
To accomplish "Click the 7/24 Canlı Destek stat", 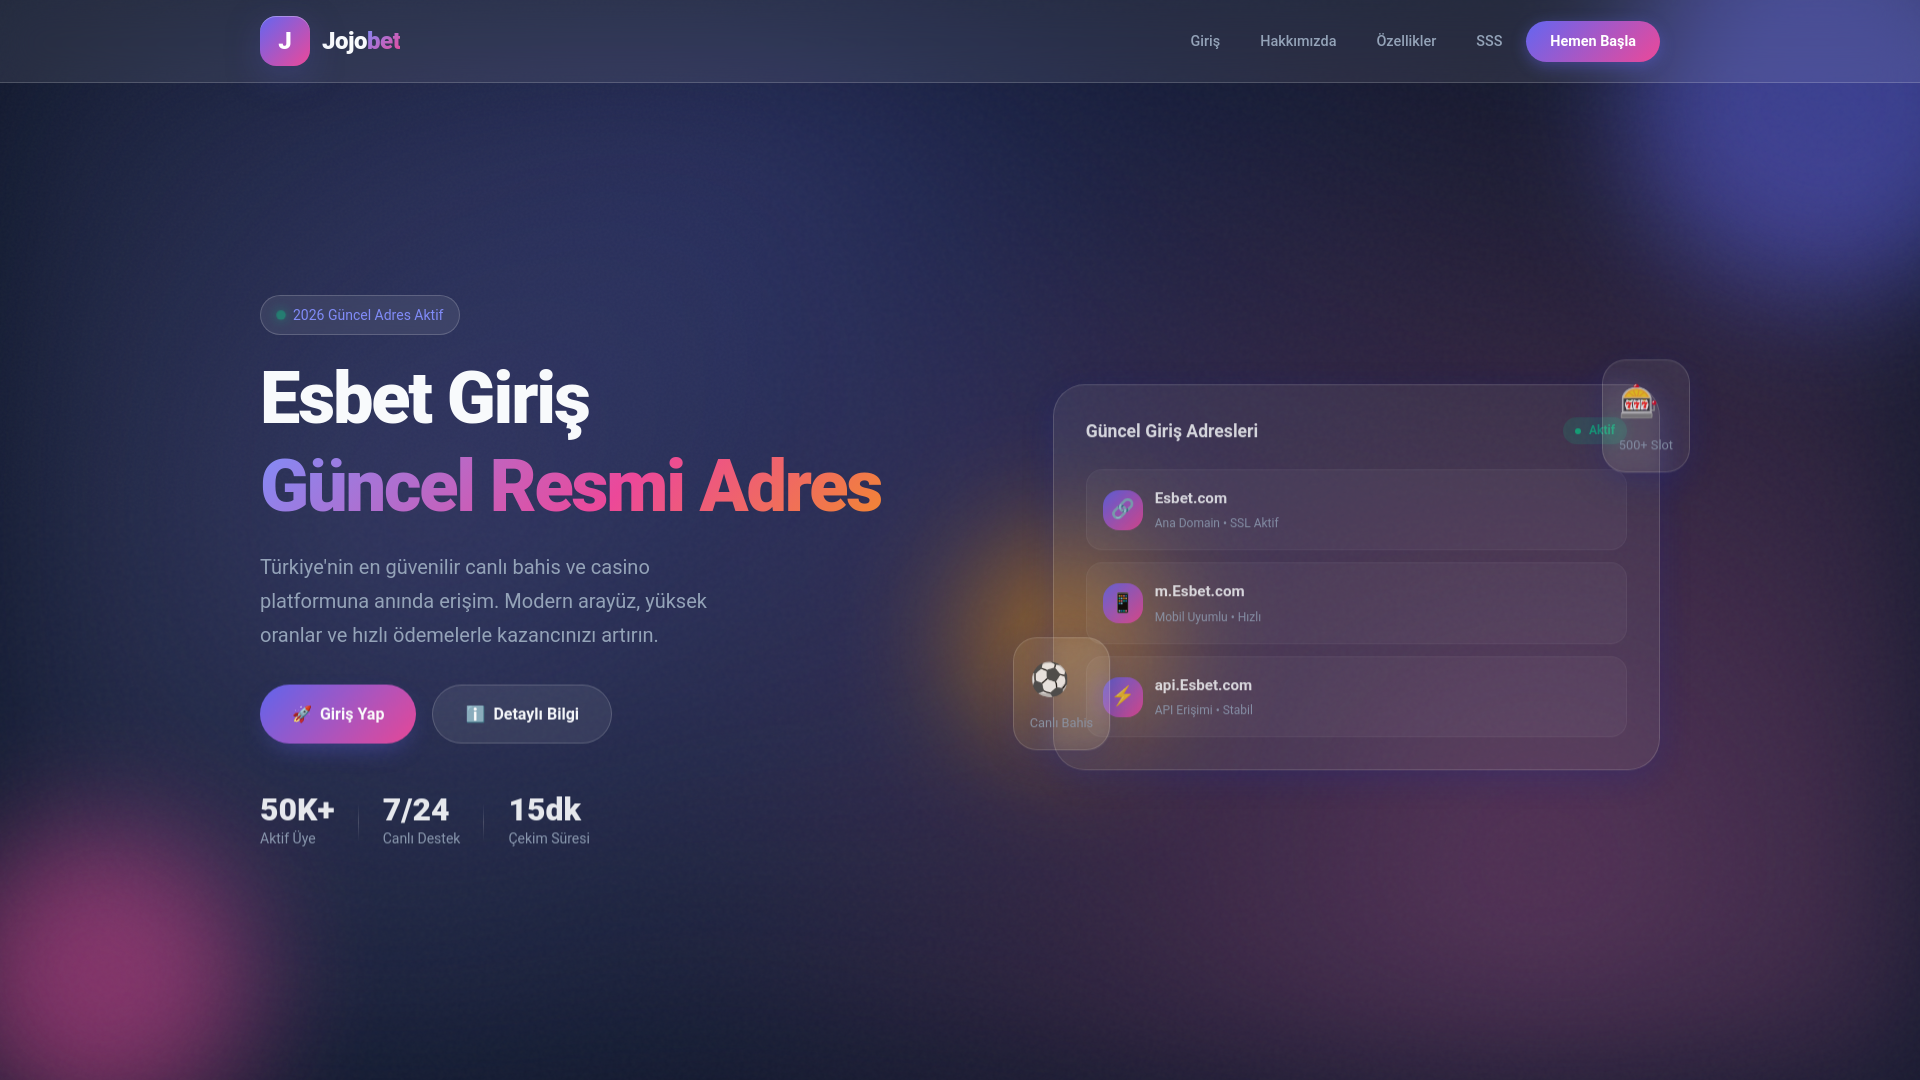I will pos(421,820).
